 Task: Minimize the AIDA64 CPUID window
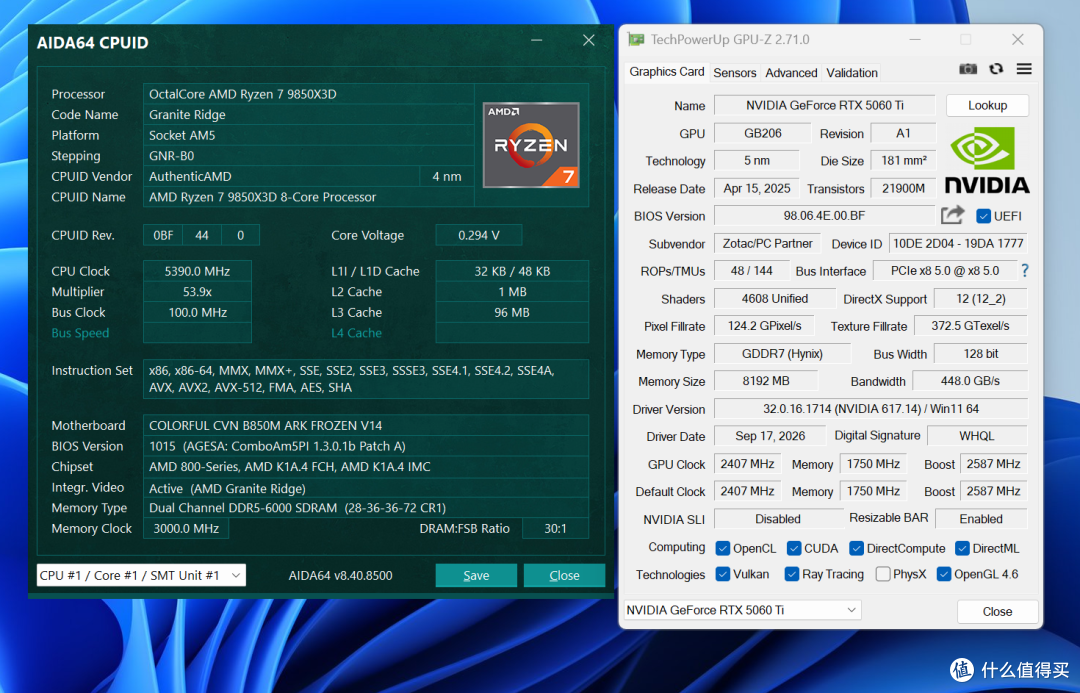[537, 41]
